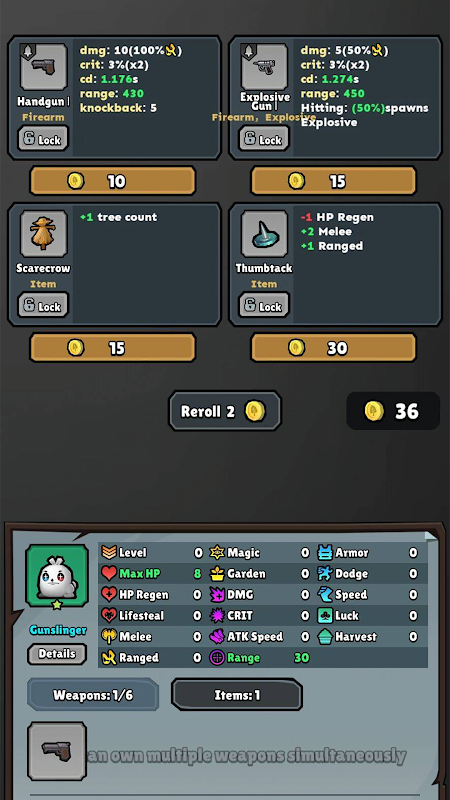
Task: Open the Gunslinger Details
Action: [x=57, y=654]
